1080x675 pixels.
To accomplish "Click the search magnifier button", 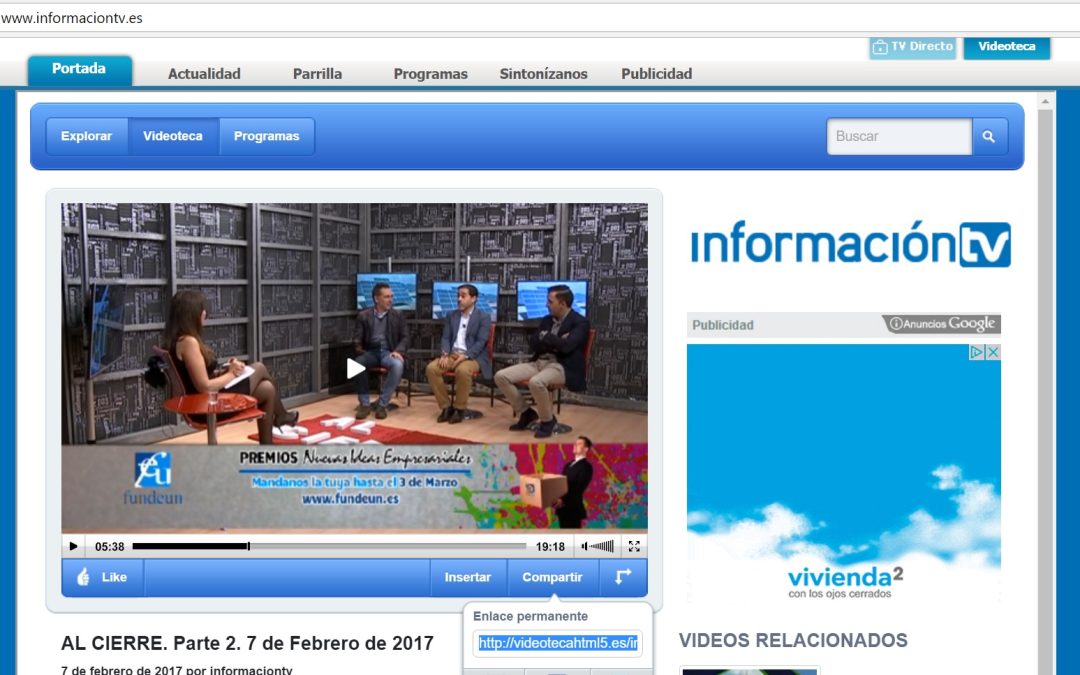I will coord(988,137).
